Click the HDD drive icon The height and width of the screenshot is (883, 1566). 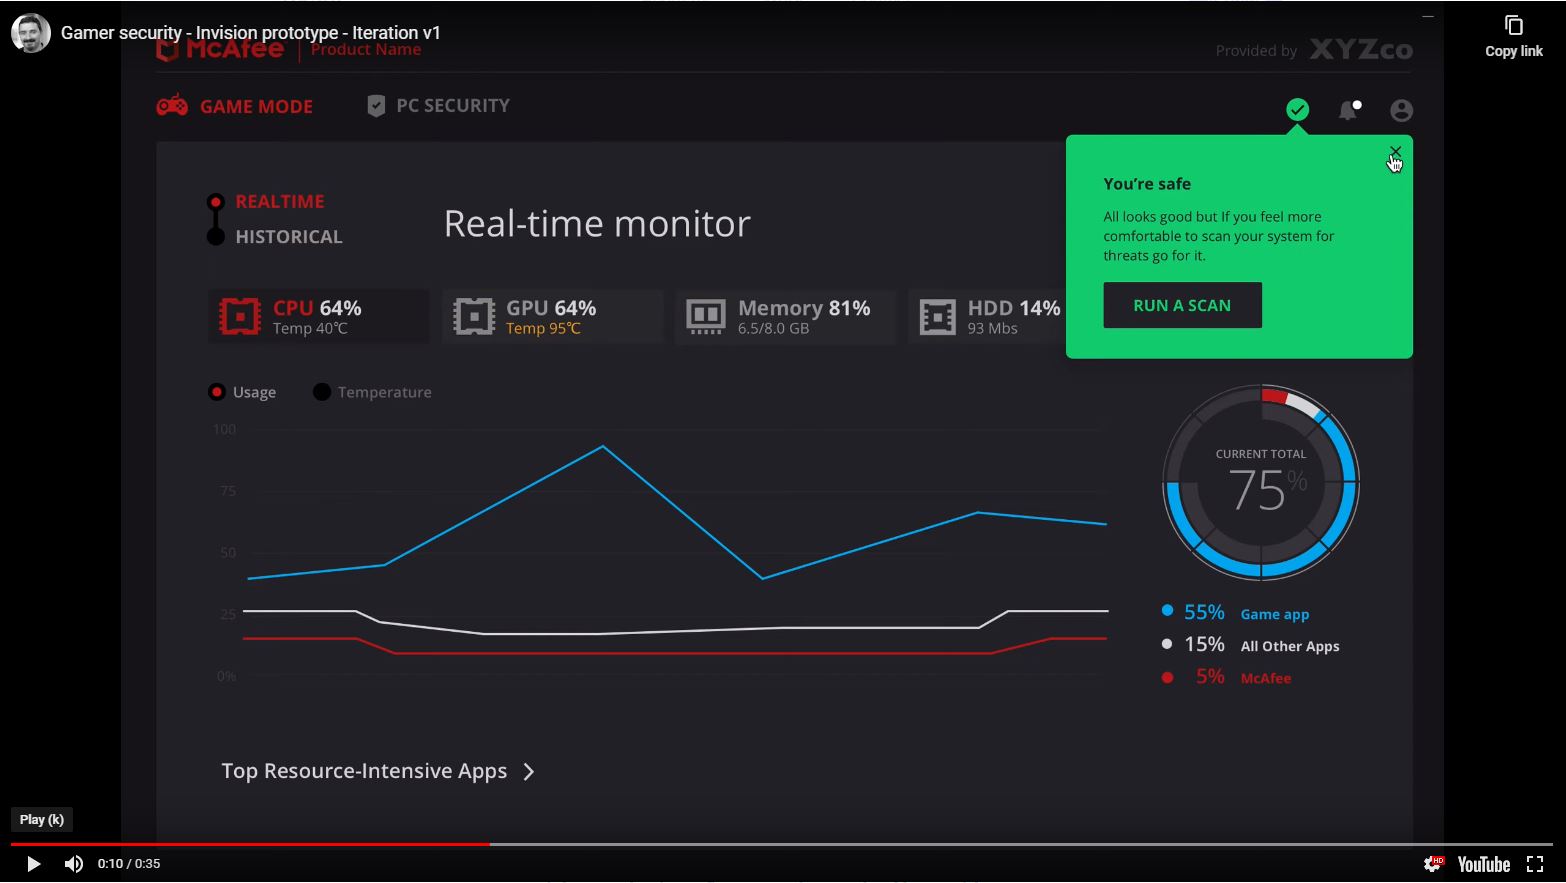tap(938, 317)
